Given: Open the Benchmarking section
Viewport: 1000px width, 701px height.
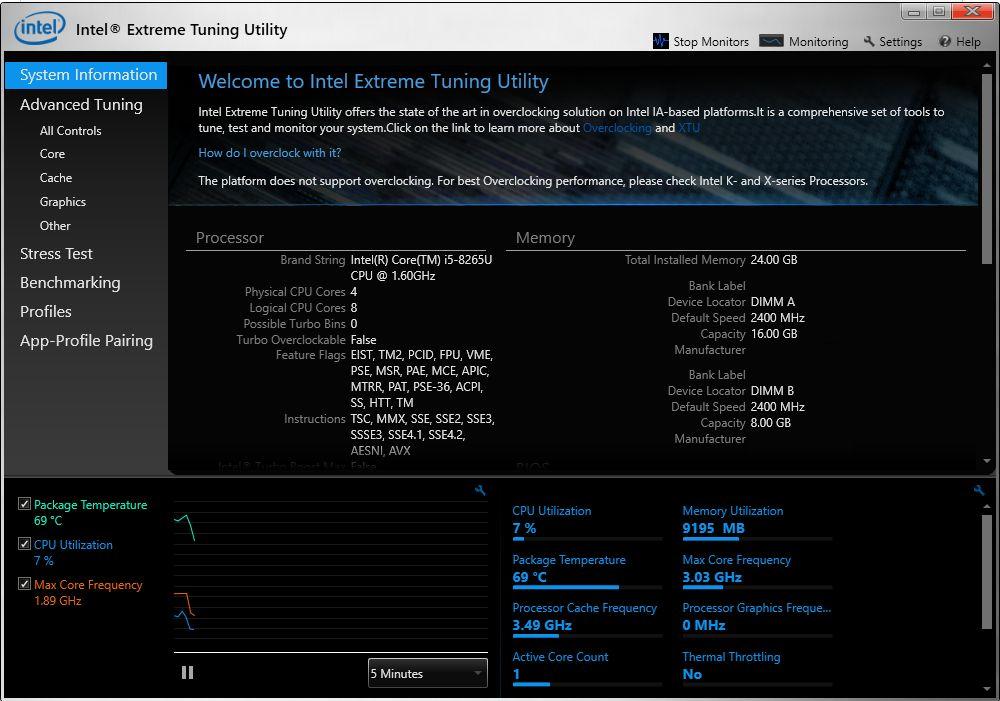Looking at the screenshot, I should [x=70, y=283].
